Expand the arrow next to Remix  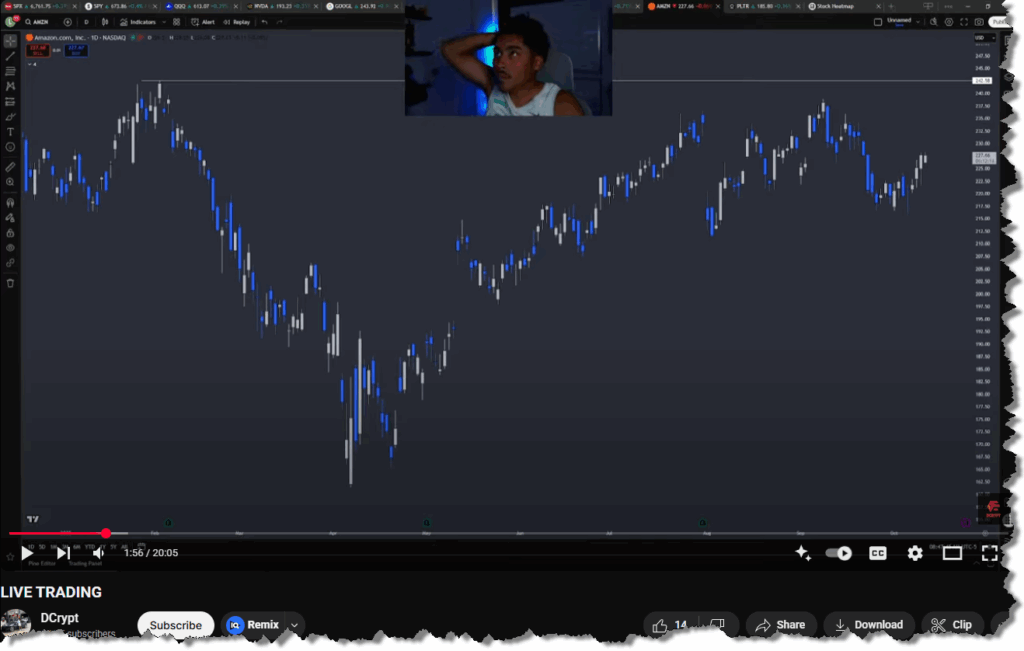tap(294, 625)
